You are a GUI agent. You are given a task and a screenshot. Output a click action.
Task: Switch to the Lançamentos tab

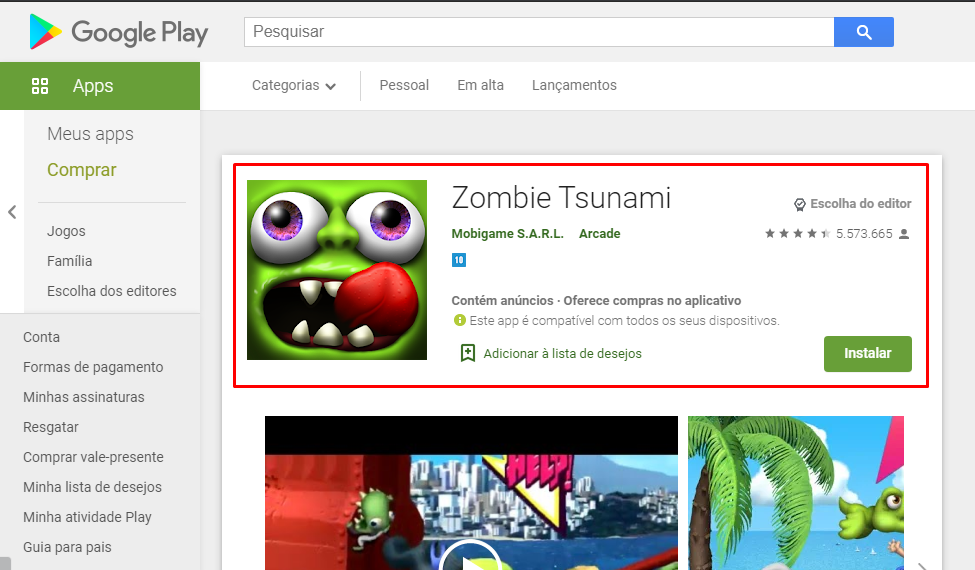574,85
